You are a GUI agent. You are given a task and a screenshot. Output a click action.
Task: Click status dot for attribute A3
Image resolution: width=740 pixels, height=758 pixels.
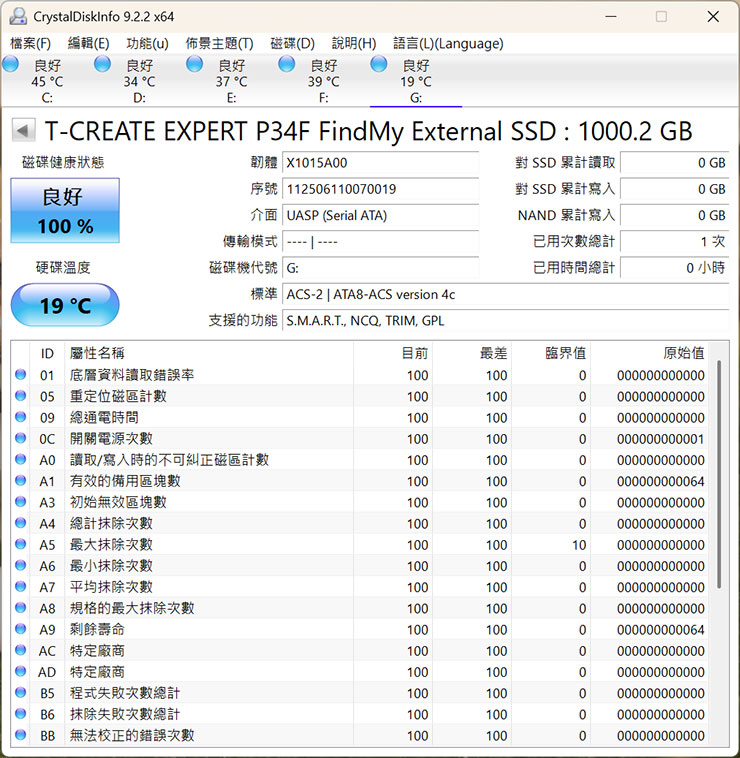pos(20,502)
